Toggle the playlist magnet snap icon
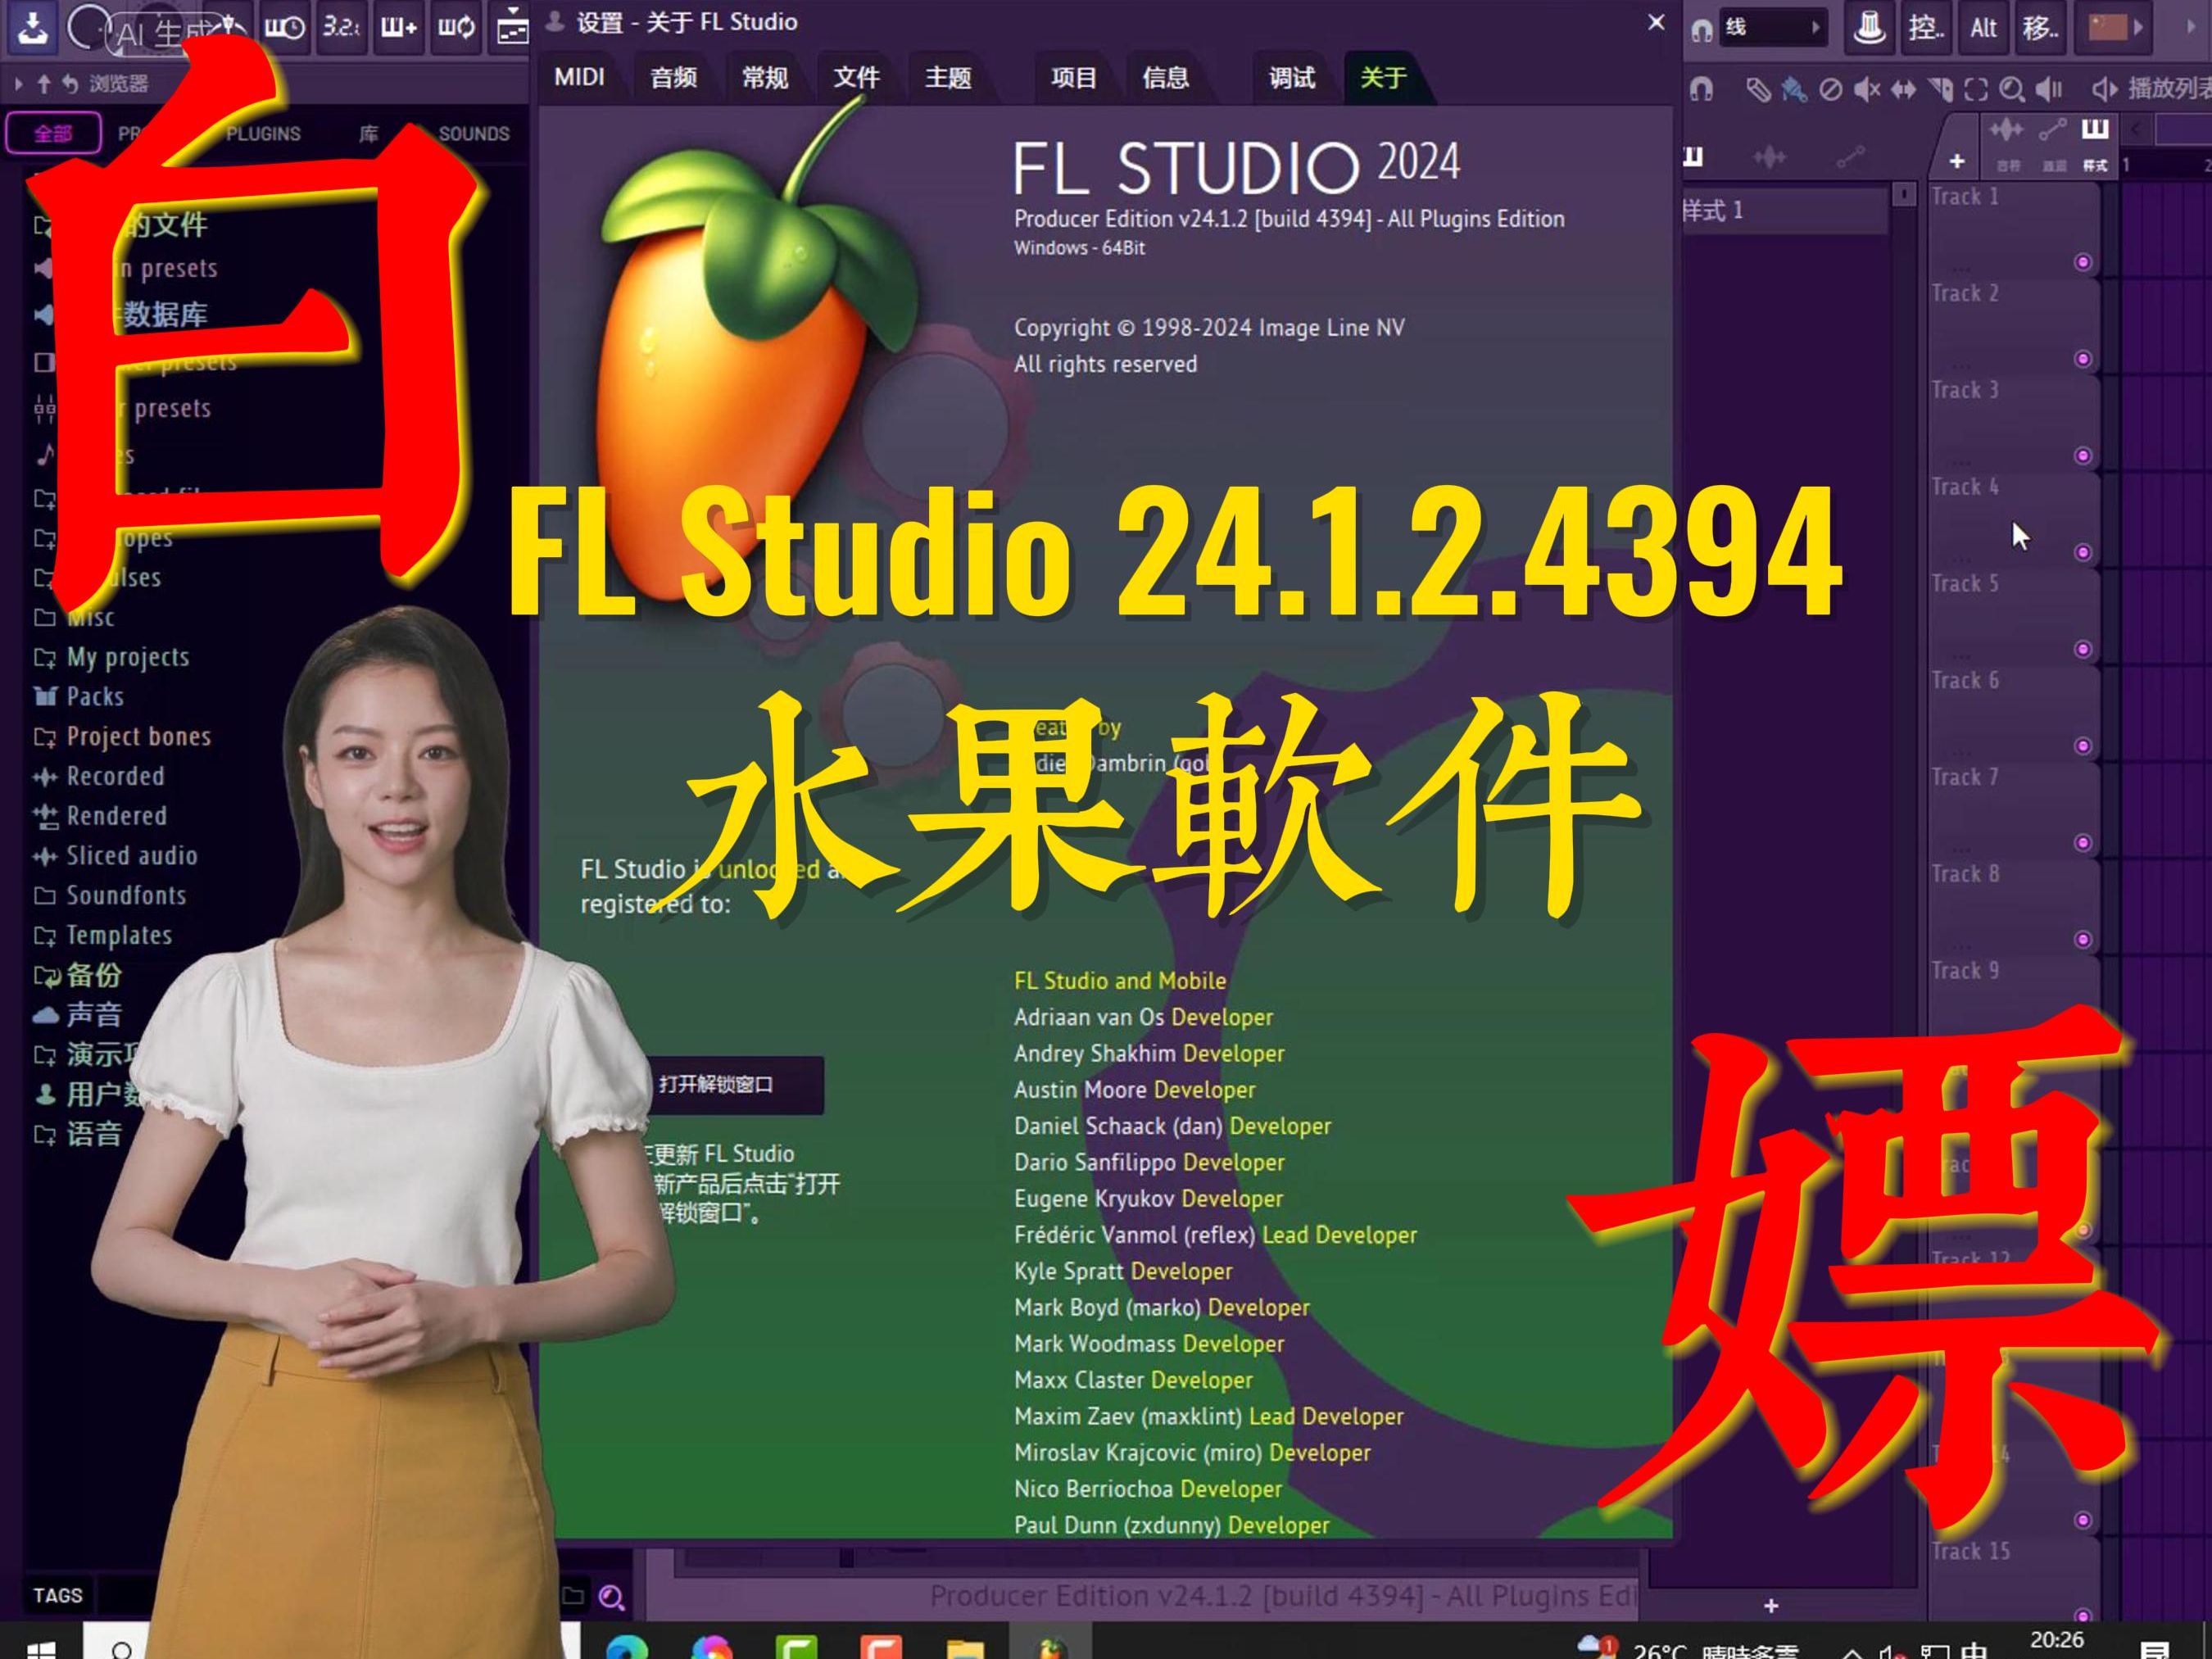Image resolution: width=2212 pixels, height=1659 pixels. point(1700,90)
